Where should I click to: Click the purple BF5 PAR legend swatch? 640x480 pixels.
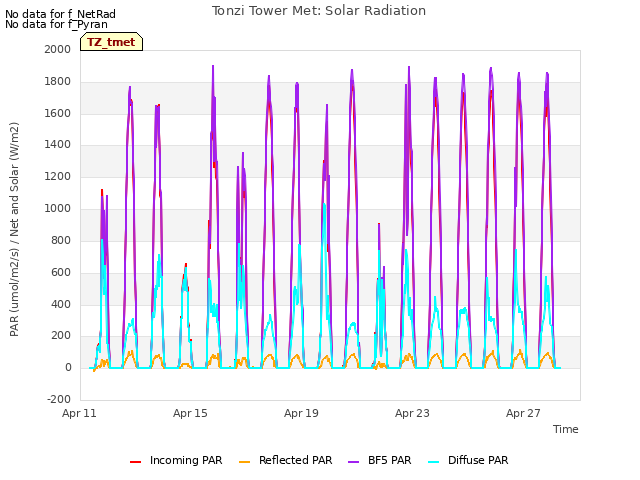coord(353,462)
